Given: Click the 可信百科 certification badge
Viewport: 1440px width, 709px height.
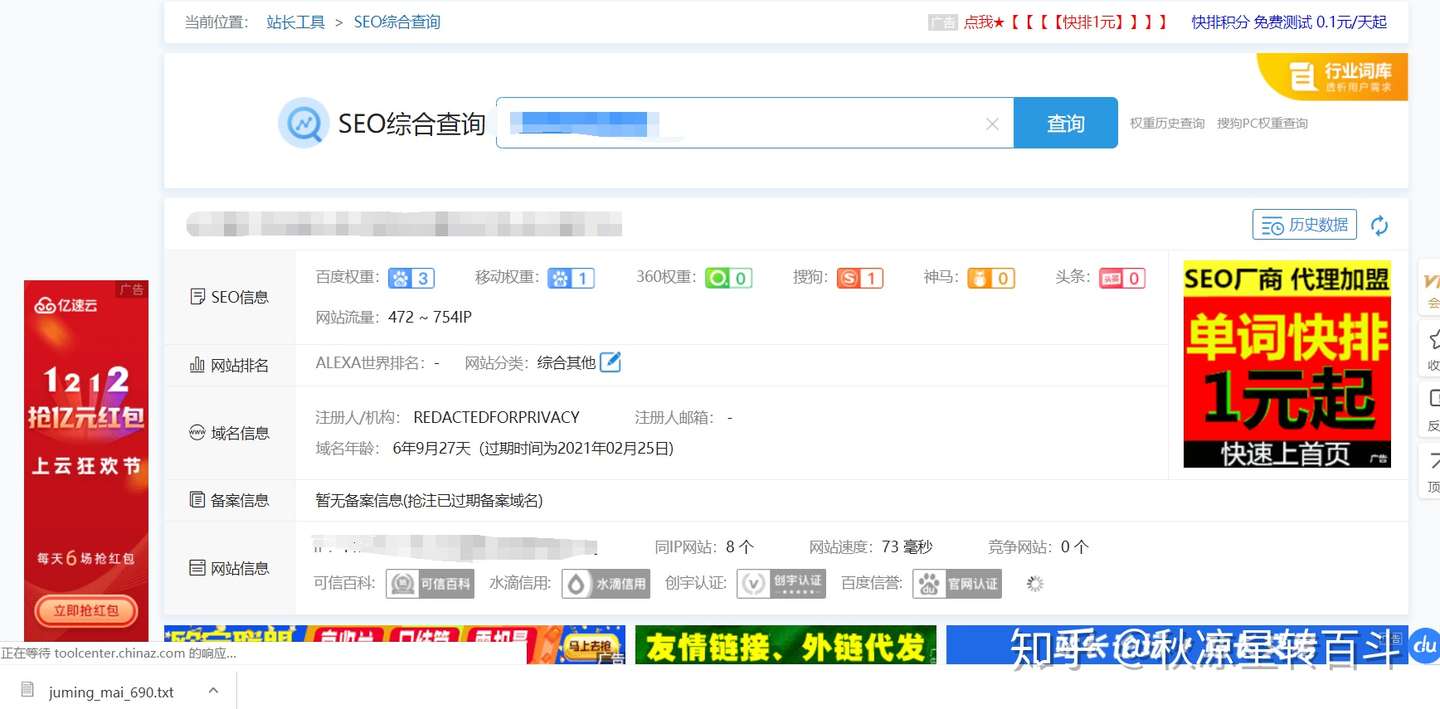Looking at the screenshot, I should [430, 584].
